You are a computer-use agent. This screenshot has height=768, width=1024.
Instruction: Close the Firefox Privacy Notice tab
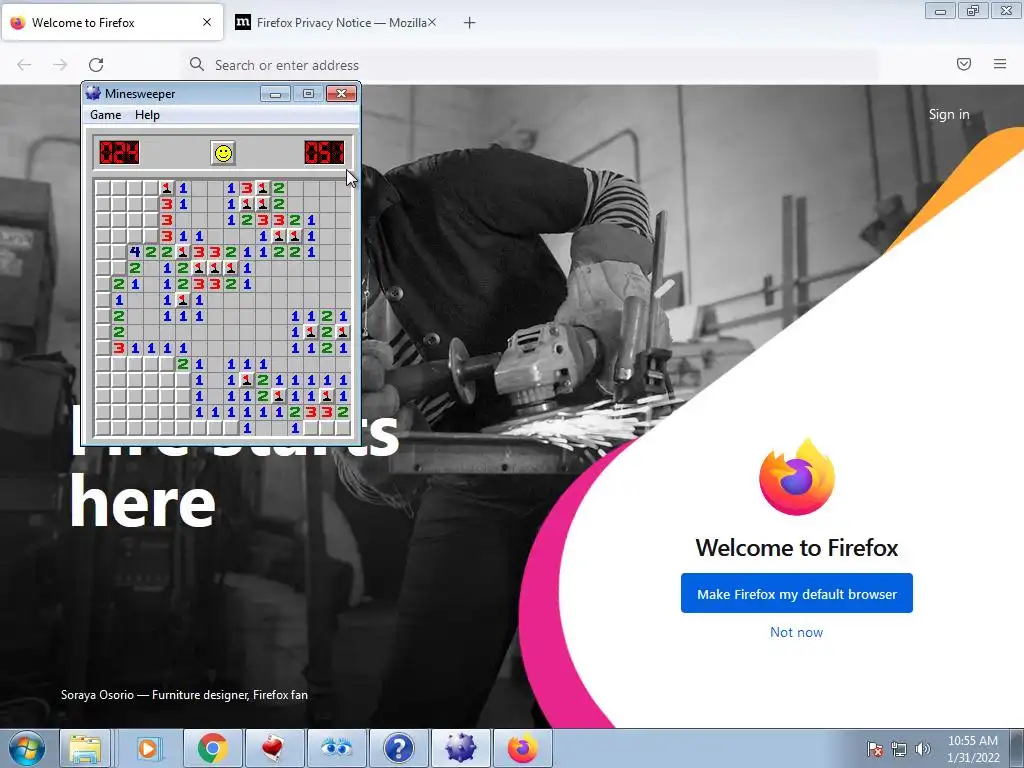pyautogui.click(x=432, y=22)
